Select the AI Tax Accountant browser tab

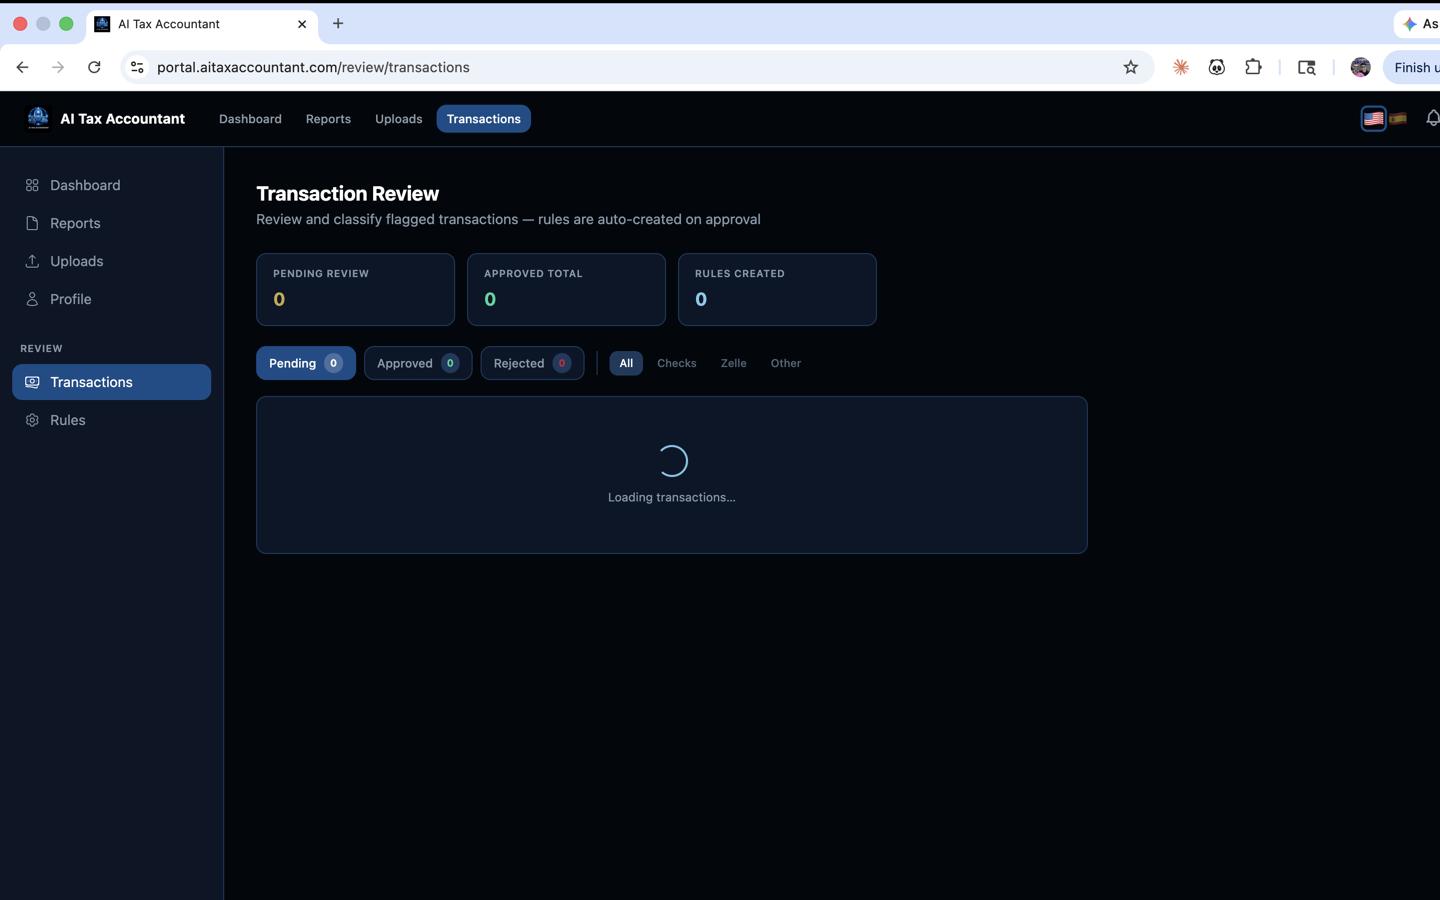point(202,24)
